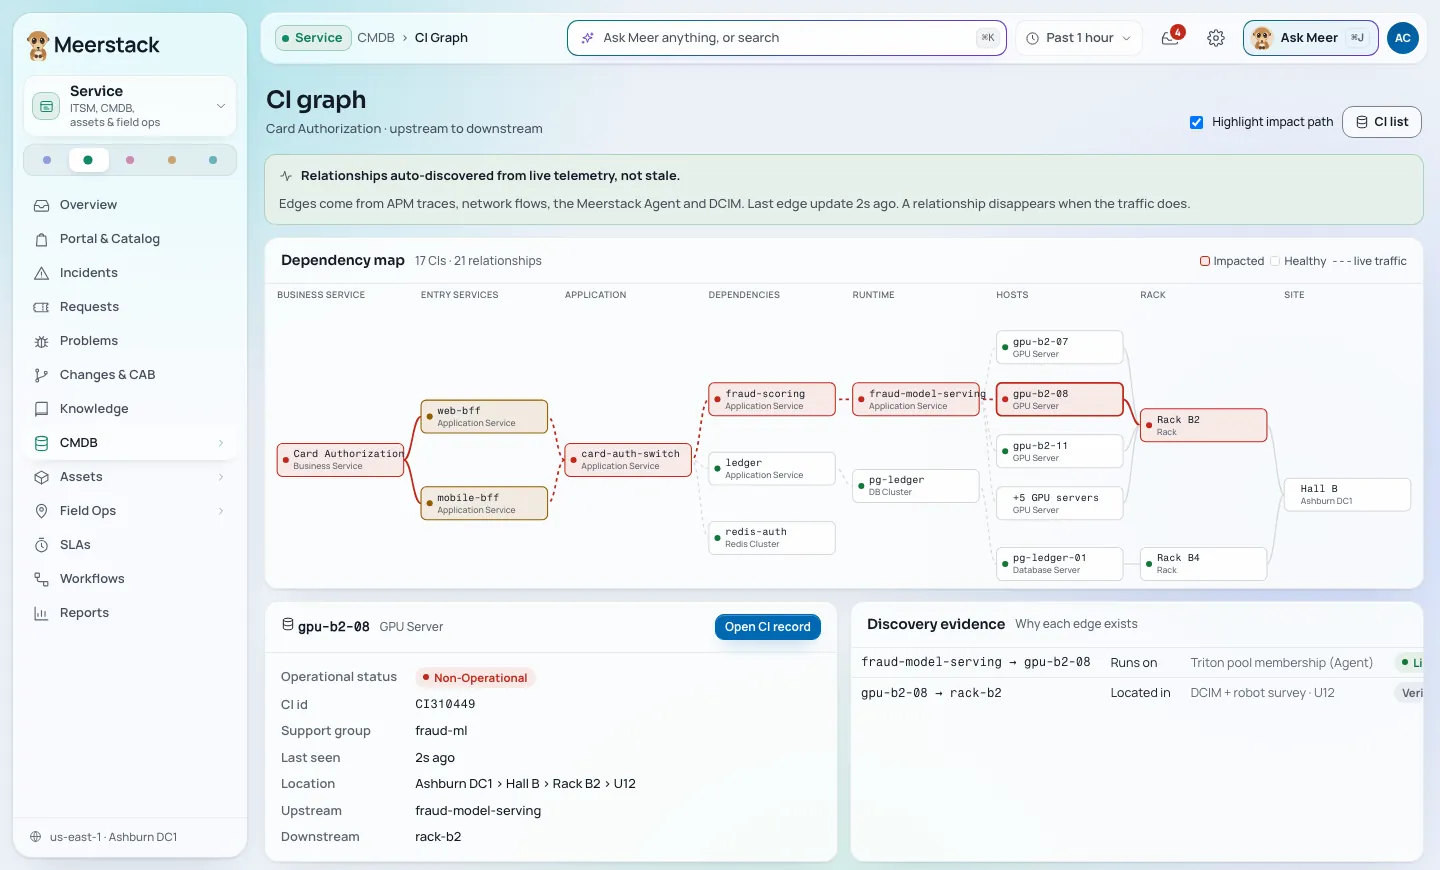The image size is (1440, 870).
Task: Open the Incidents warning triangle icon
Action: [x=41, y=273]
